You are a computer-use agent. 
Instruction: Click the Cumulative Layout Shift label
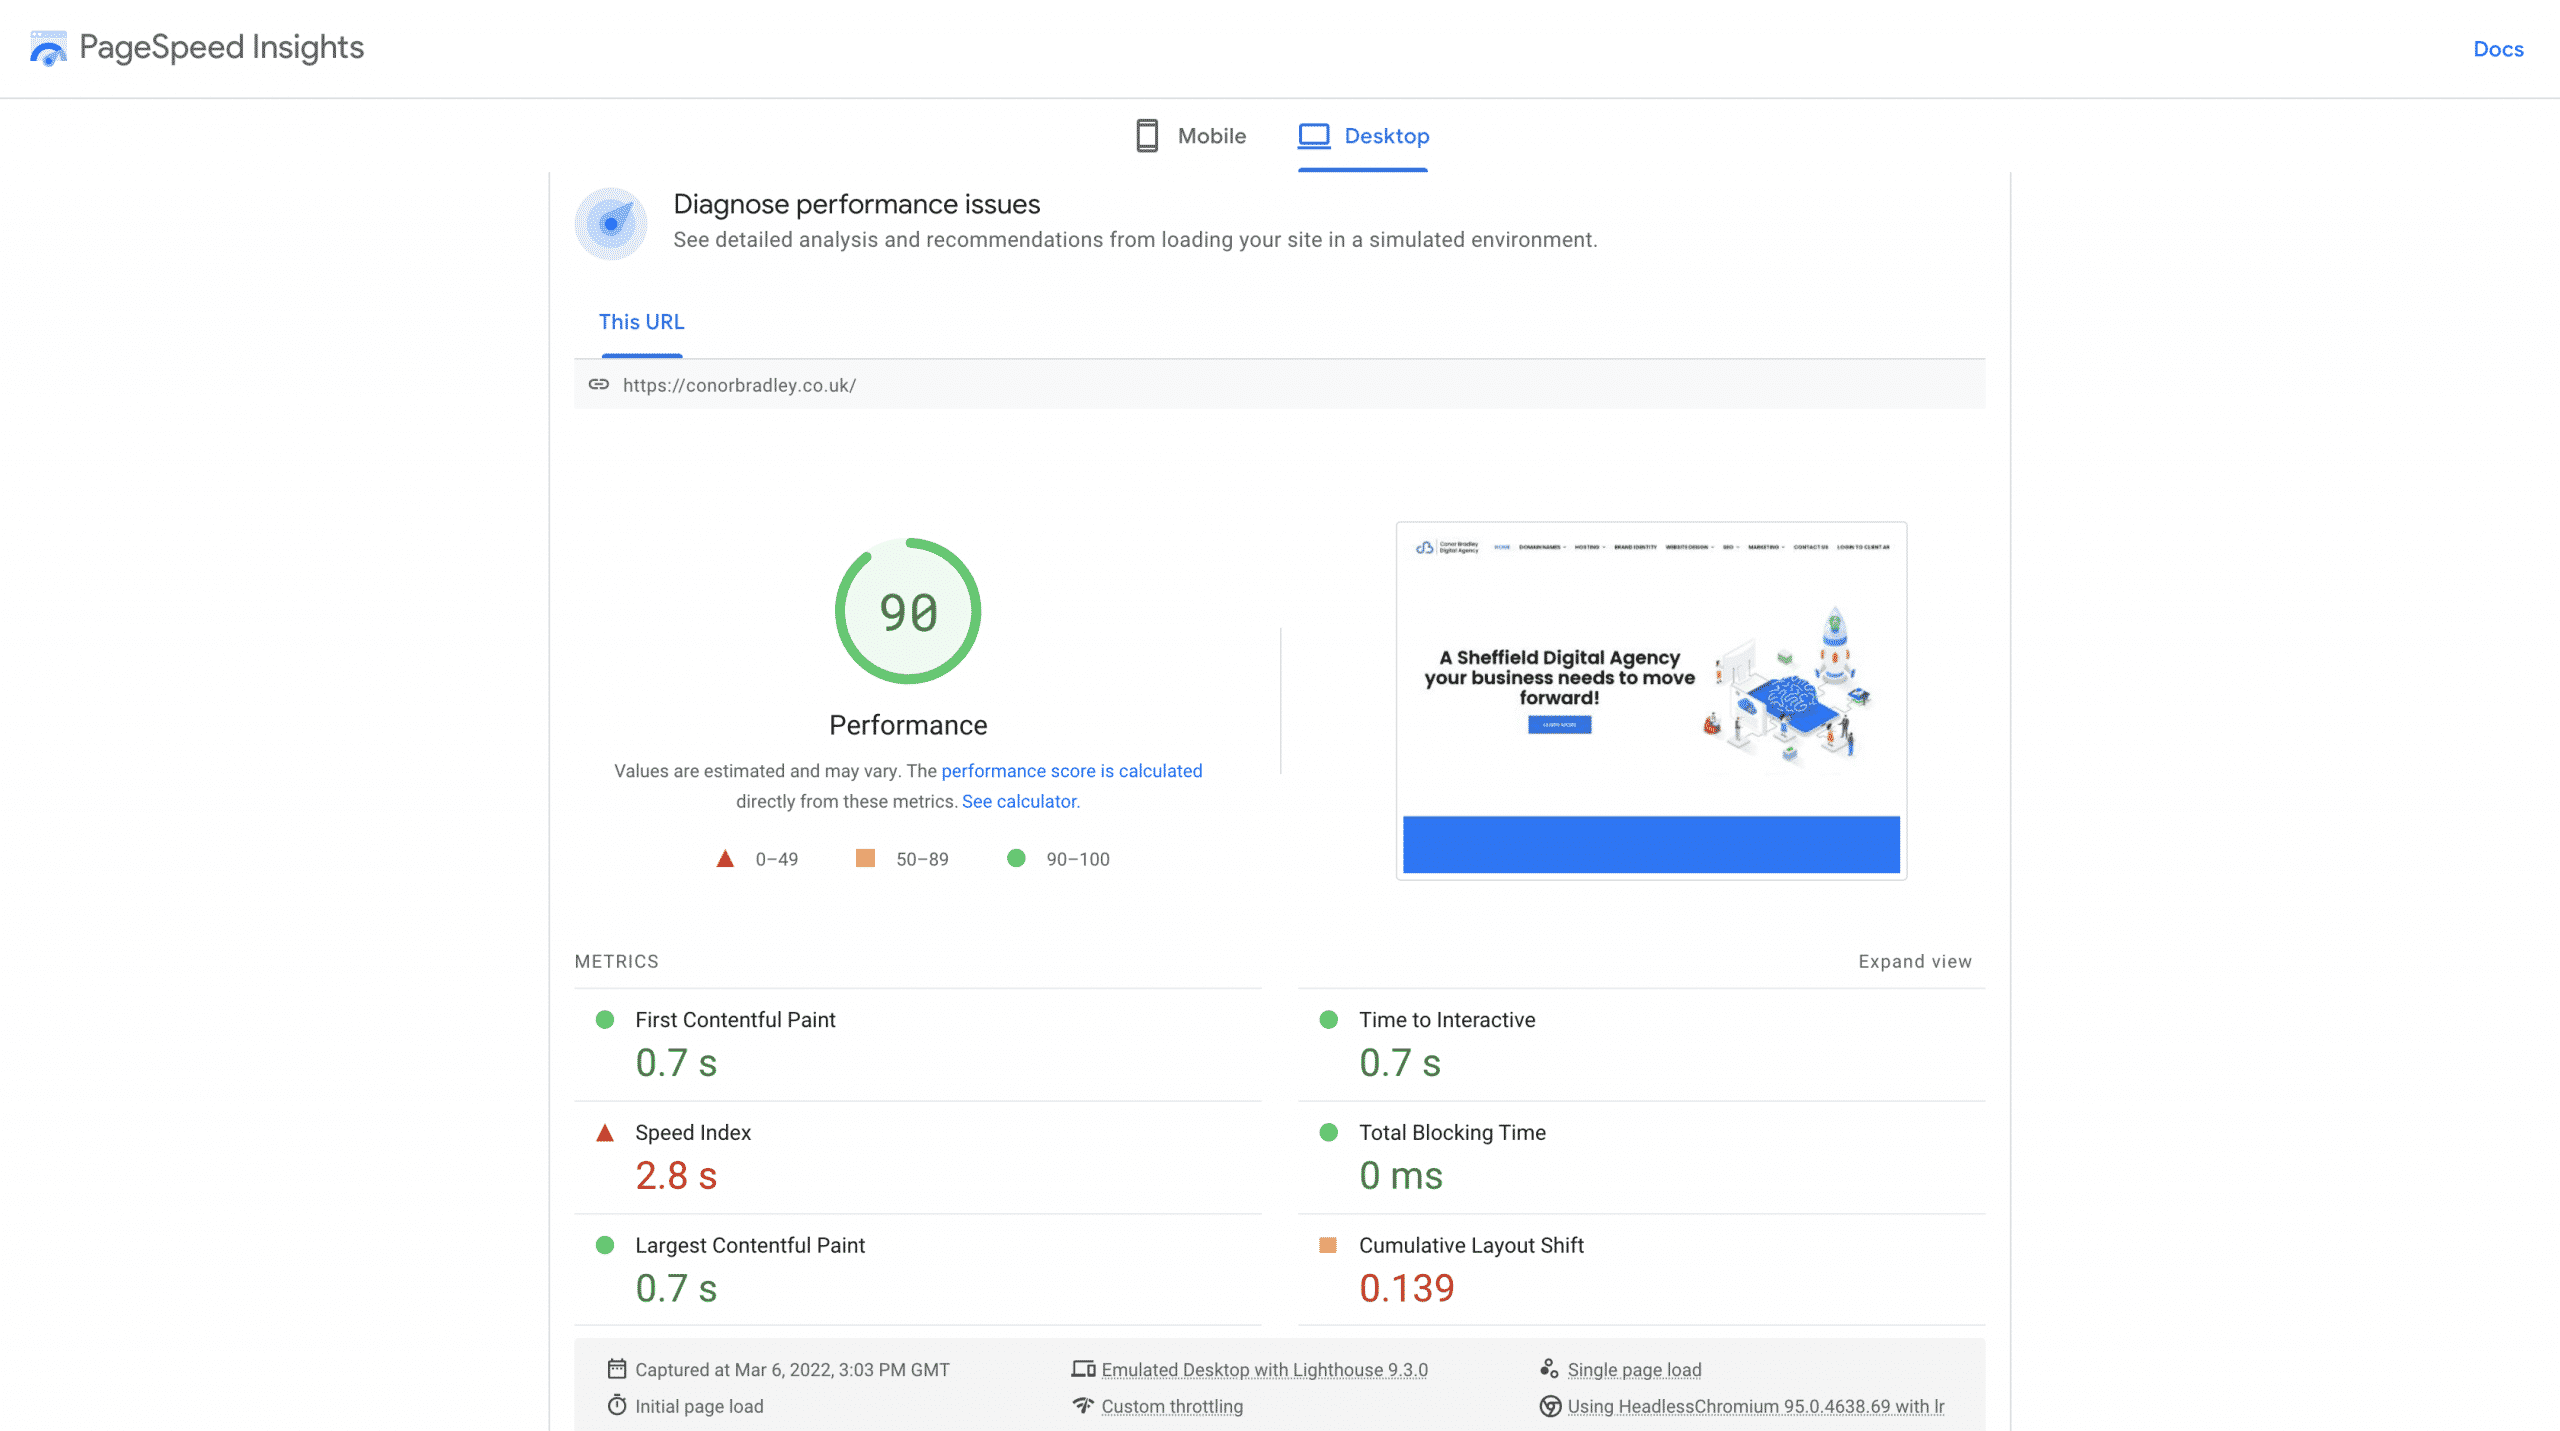[1471, 1245]
